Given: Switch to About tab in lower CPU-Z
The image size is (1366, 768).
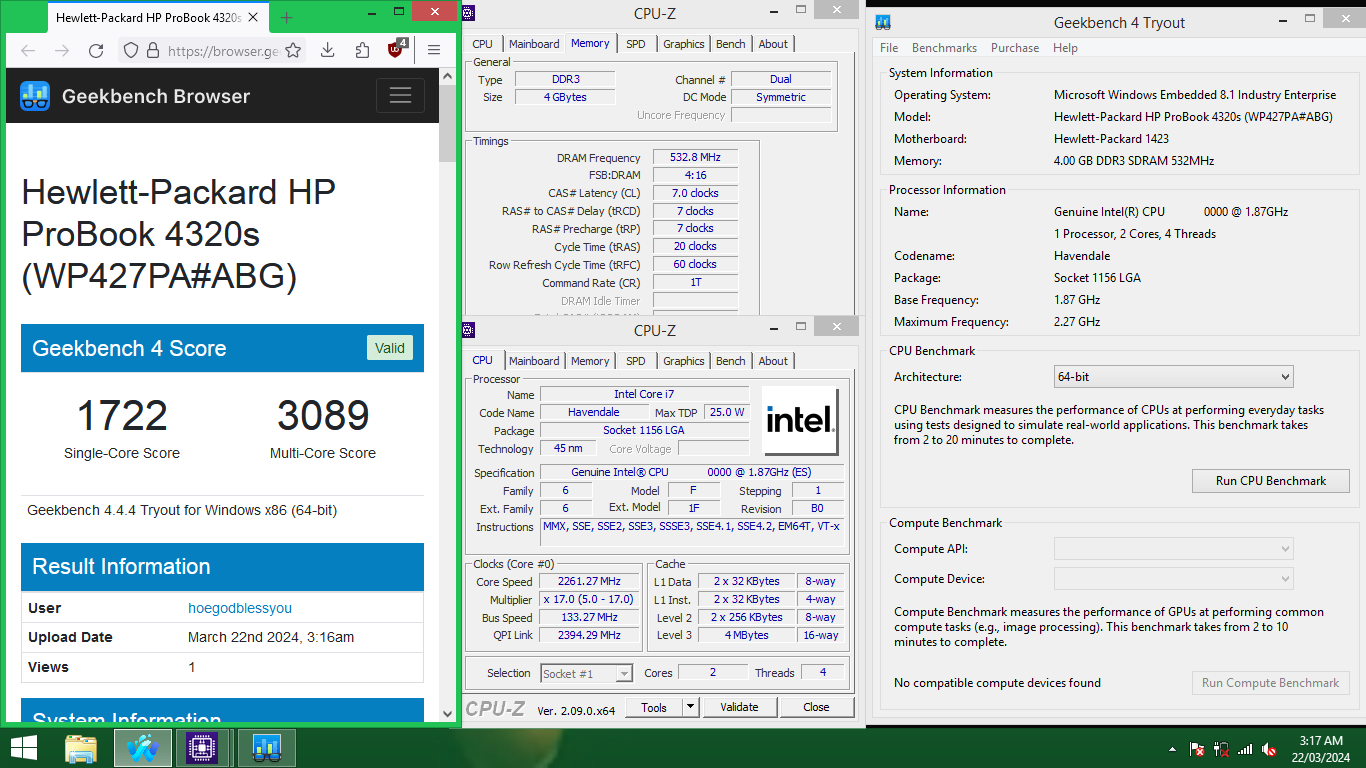Looking at the screenshot, I should point(773,361).
